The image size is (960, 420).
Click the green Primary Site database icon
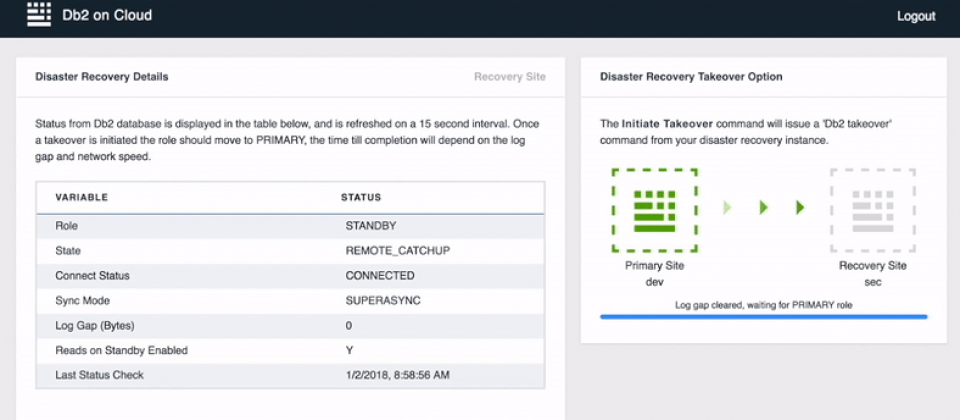(x=654, y=211)
